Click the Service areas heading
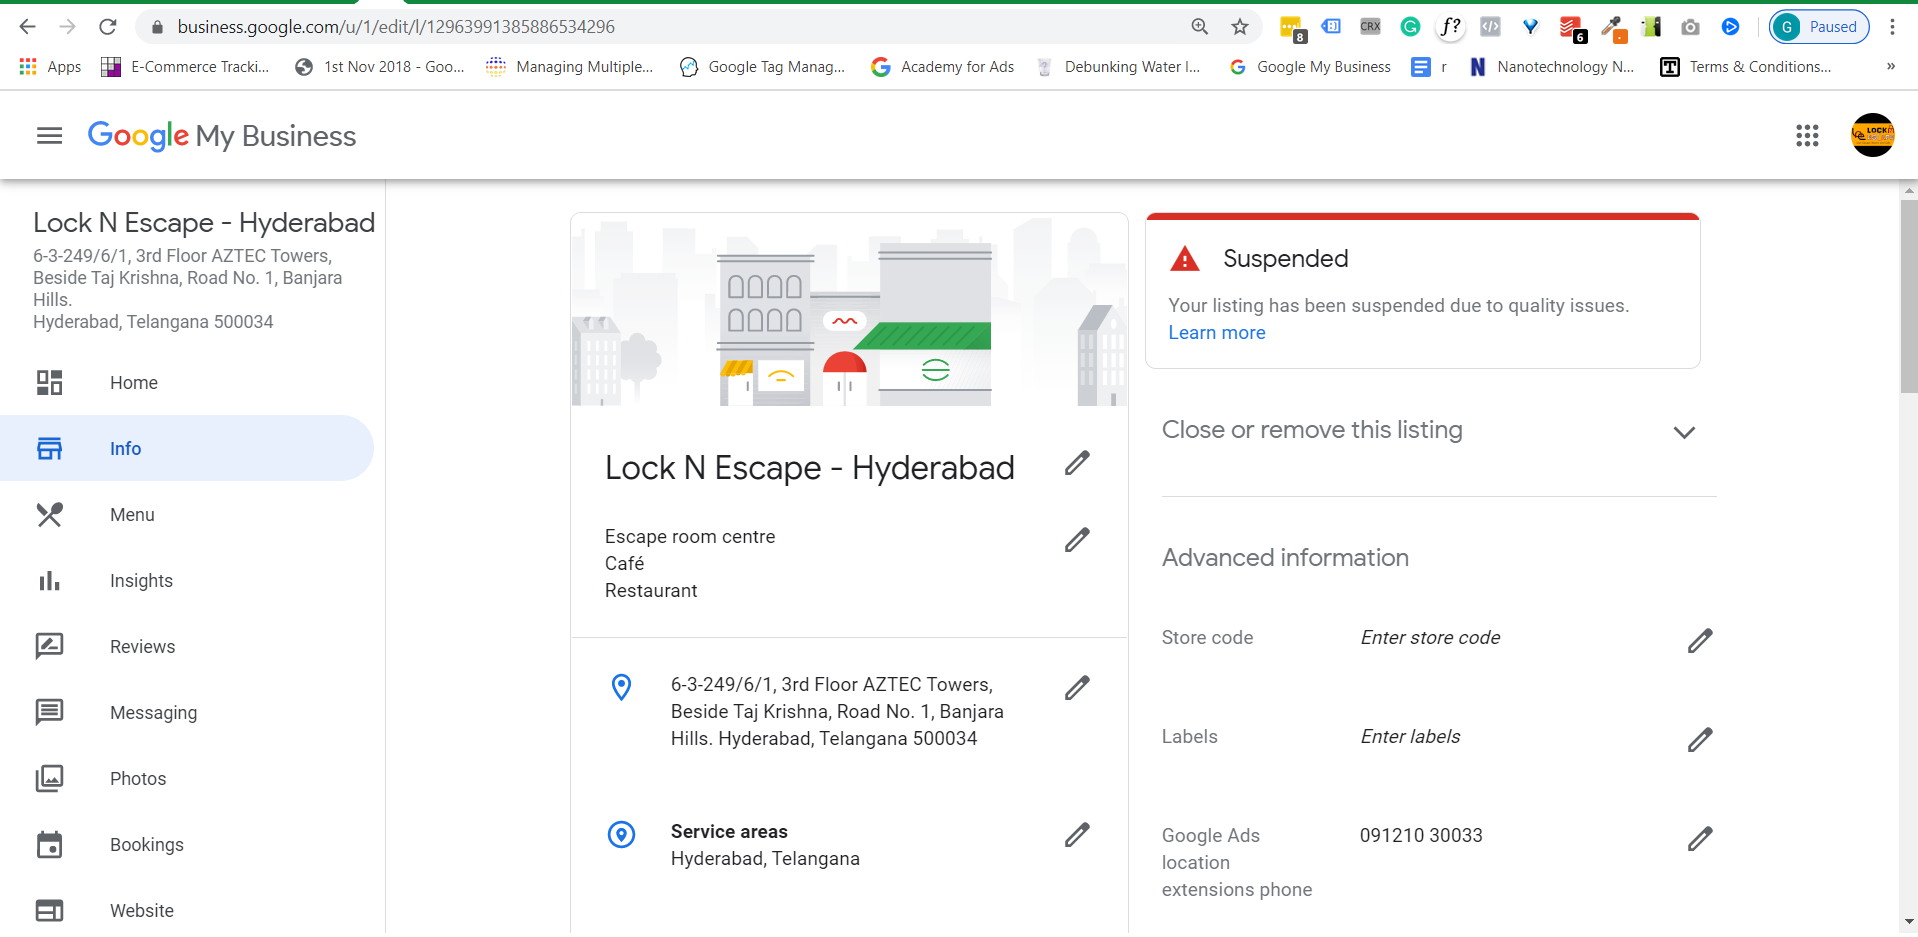Image resolution: width=1918 pixels, height=937 pixels. (x=729, y=832)
